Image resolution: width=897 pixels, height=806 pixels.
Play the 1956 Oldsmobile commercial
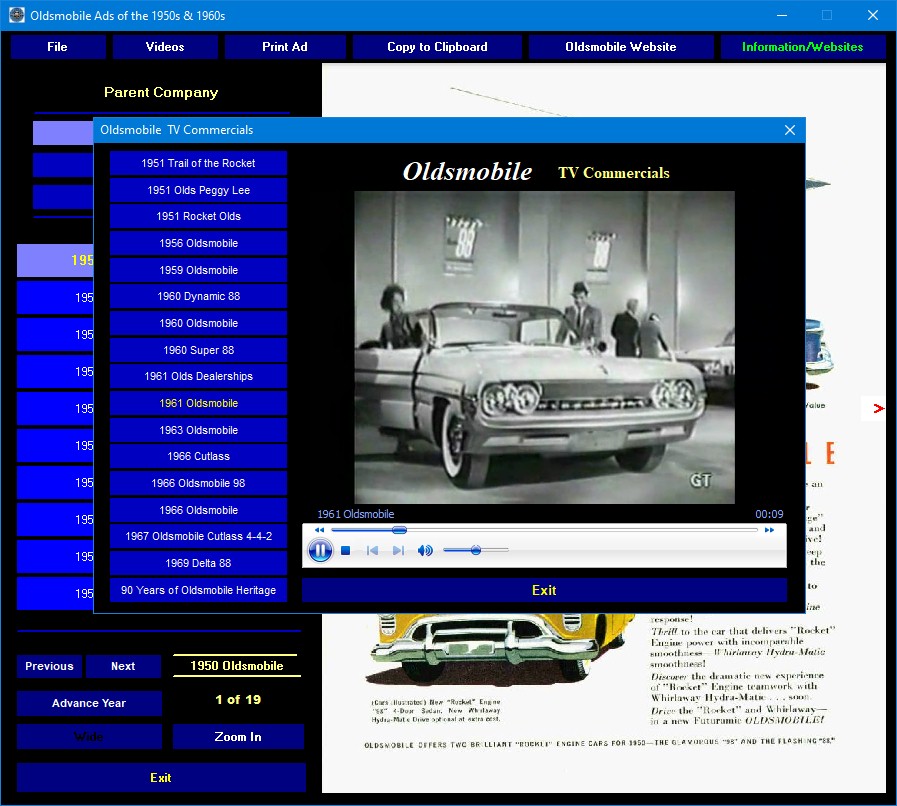click(199, 243)
